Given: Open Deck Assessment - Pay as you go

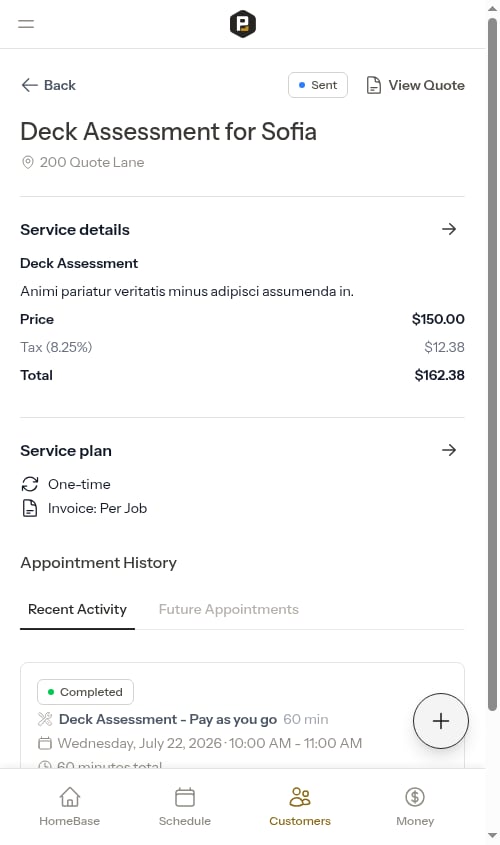Looking at the screenshot, I should (168, 719).
